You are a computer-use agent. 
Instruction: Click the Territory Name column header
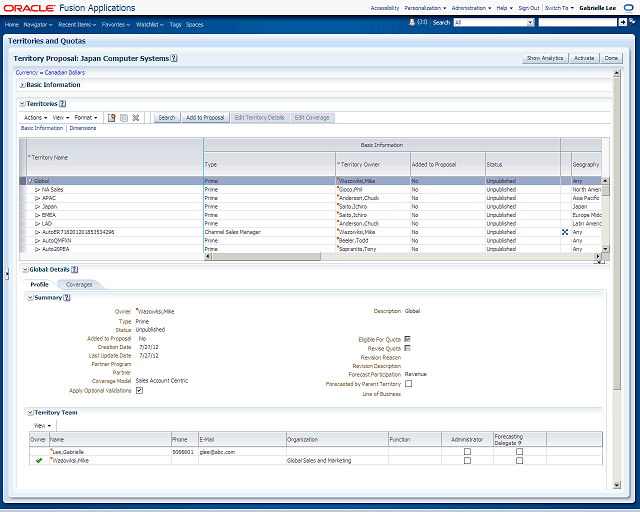pos(115,158)
